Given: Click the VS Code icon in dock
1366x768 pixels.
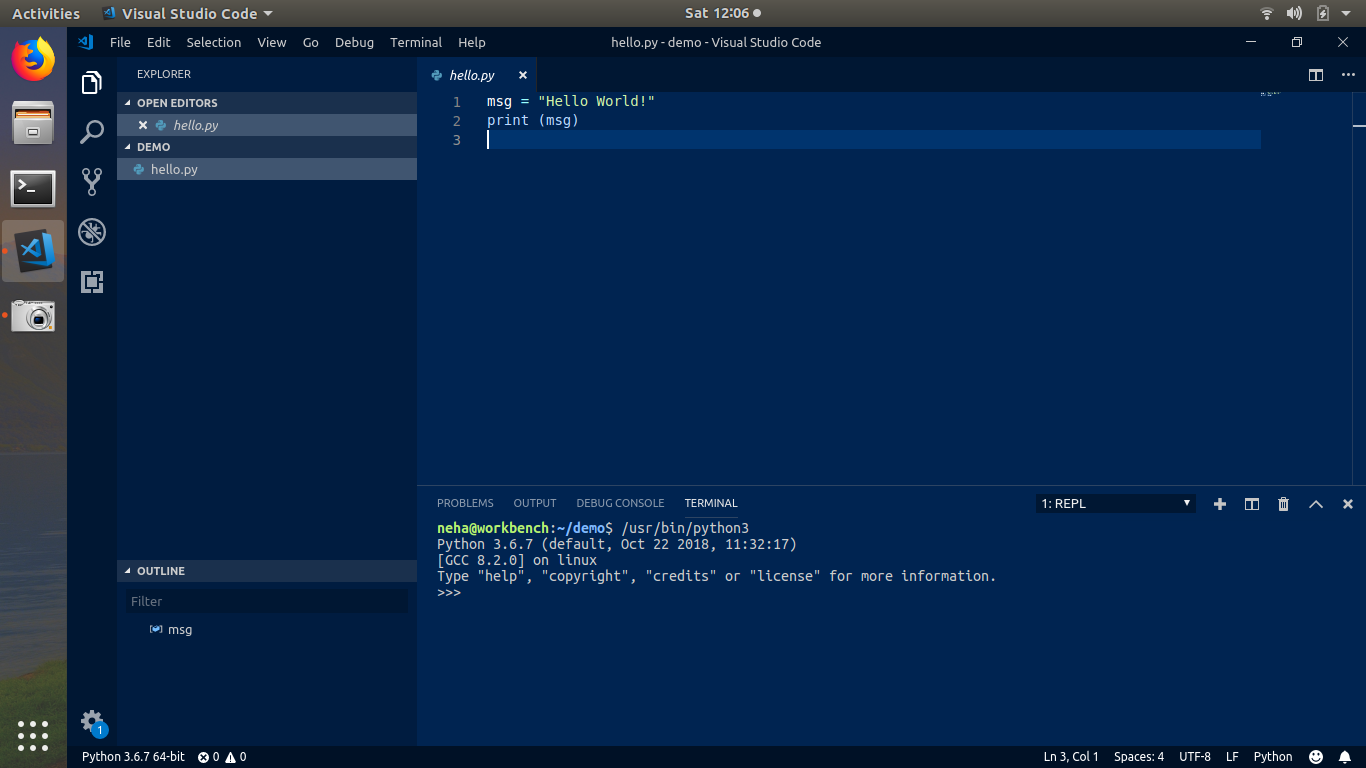Looking at the screenshot, I should pyautogui.click(x=33, y=251).
